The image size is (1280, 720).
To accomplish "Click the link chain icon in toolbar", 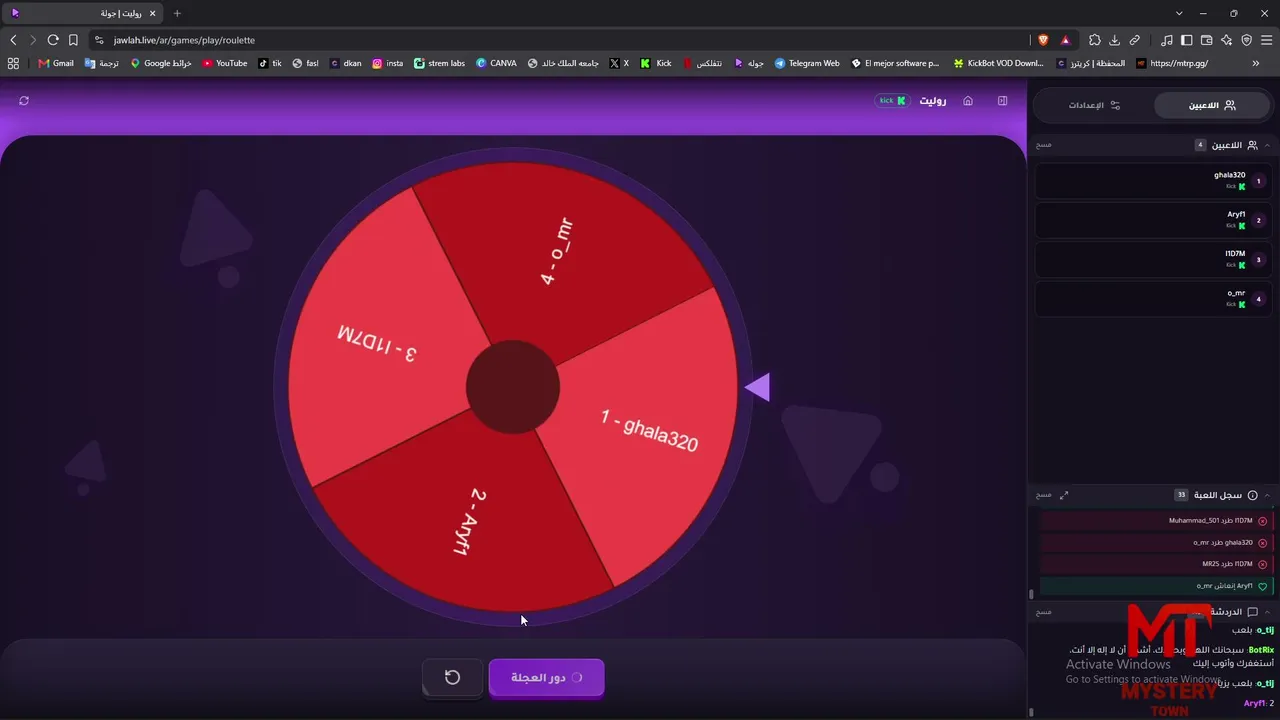I will [1135, 40].
